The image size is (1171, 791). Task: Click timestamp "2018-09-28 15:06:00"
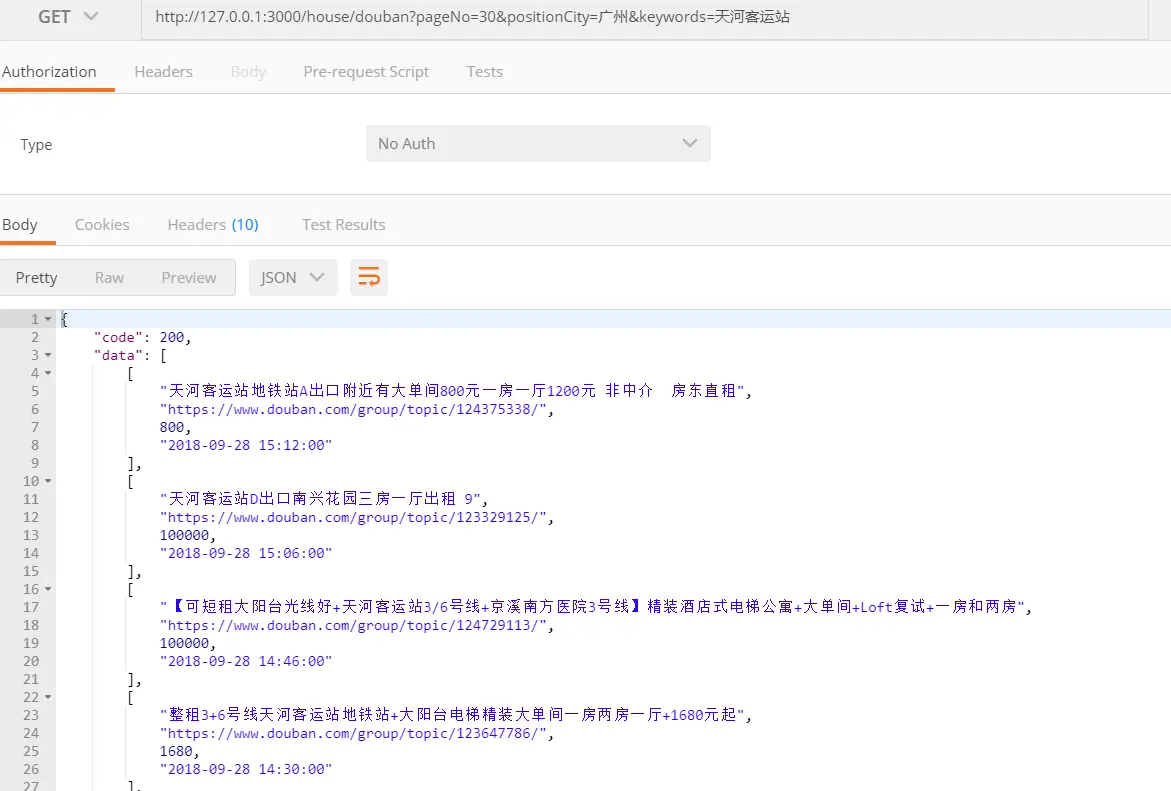246,553
